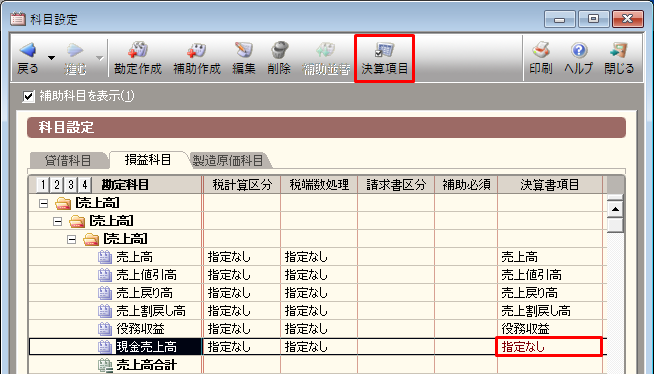Click the 勘定科目 column header
Screen dimensions: 654x374
(x=125, y=185)
